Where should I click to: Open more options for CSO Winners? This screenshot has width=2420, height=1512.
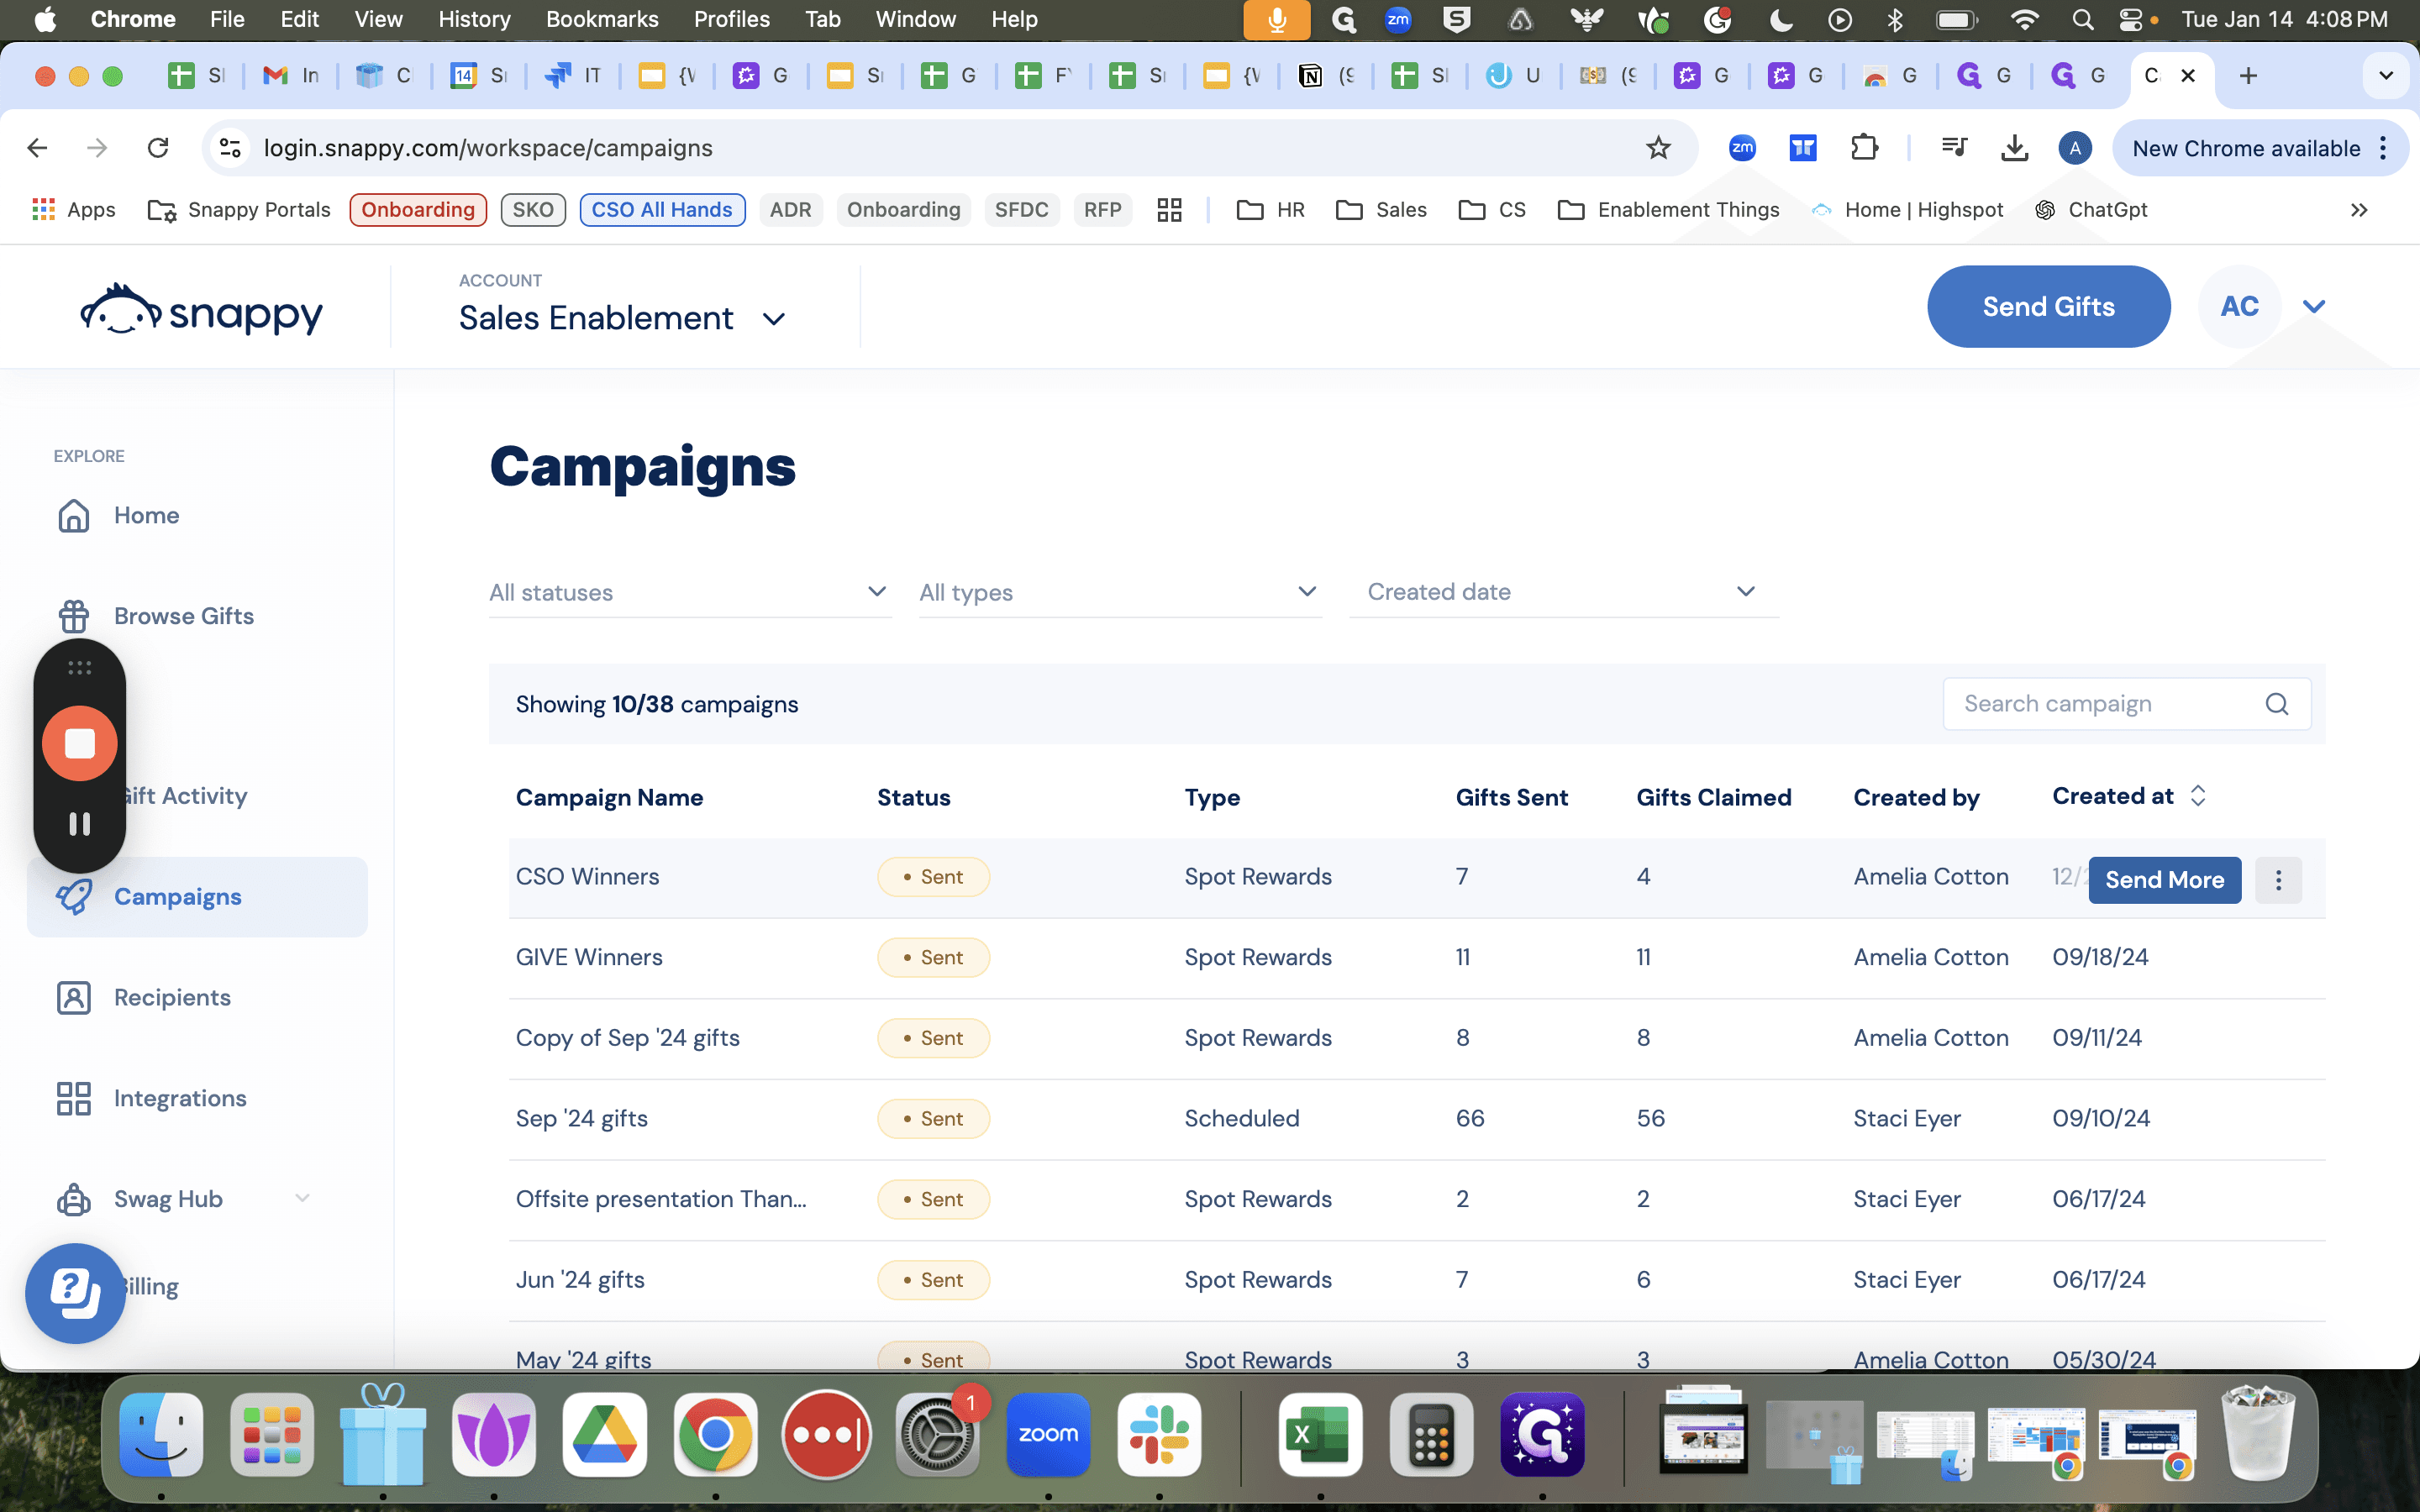coord(2279,880)
